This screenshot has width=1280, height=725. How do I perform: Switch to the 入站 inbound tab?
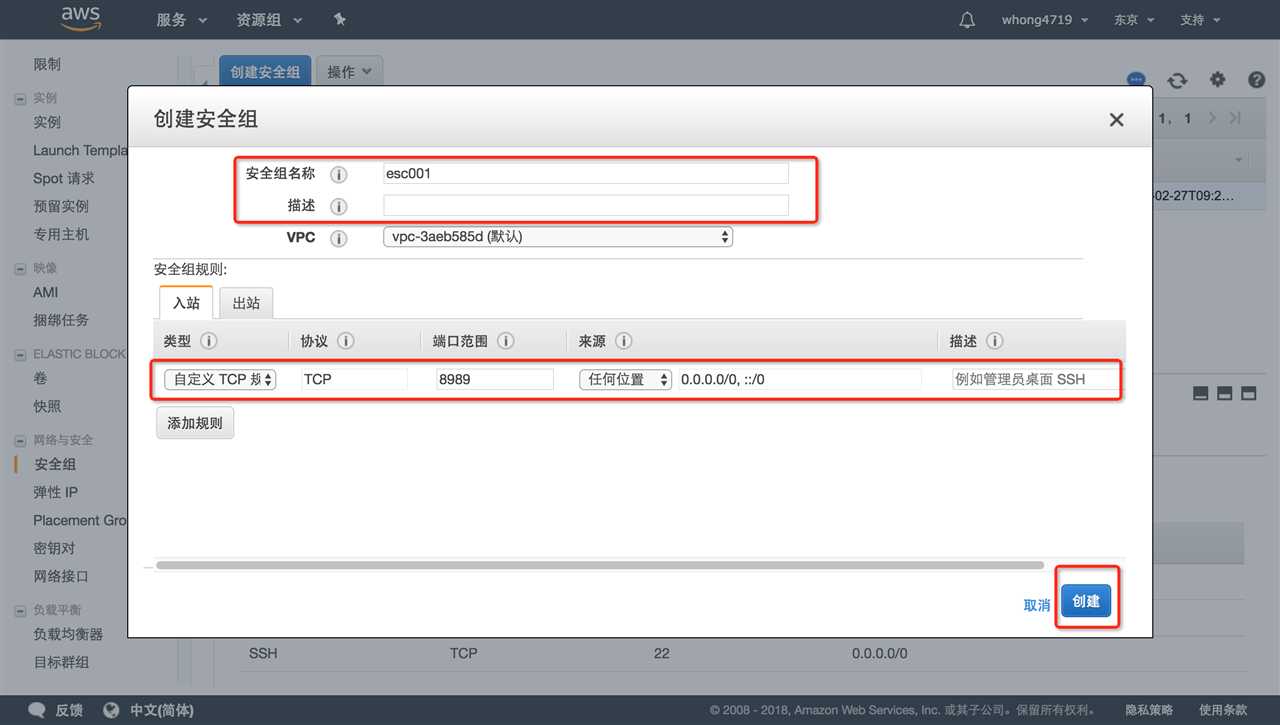pos(186,303)
